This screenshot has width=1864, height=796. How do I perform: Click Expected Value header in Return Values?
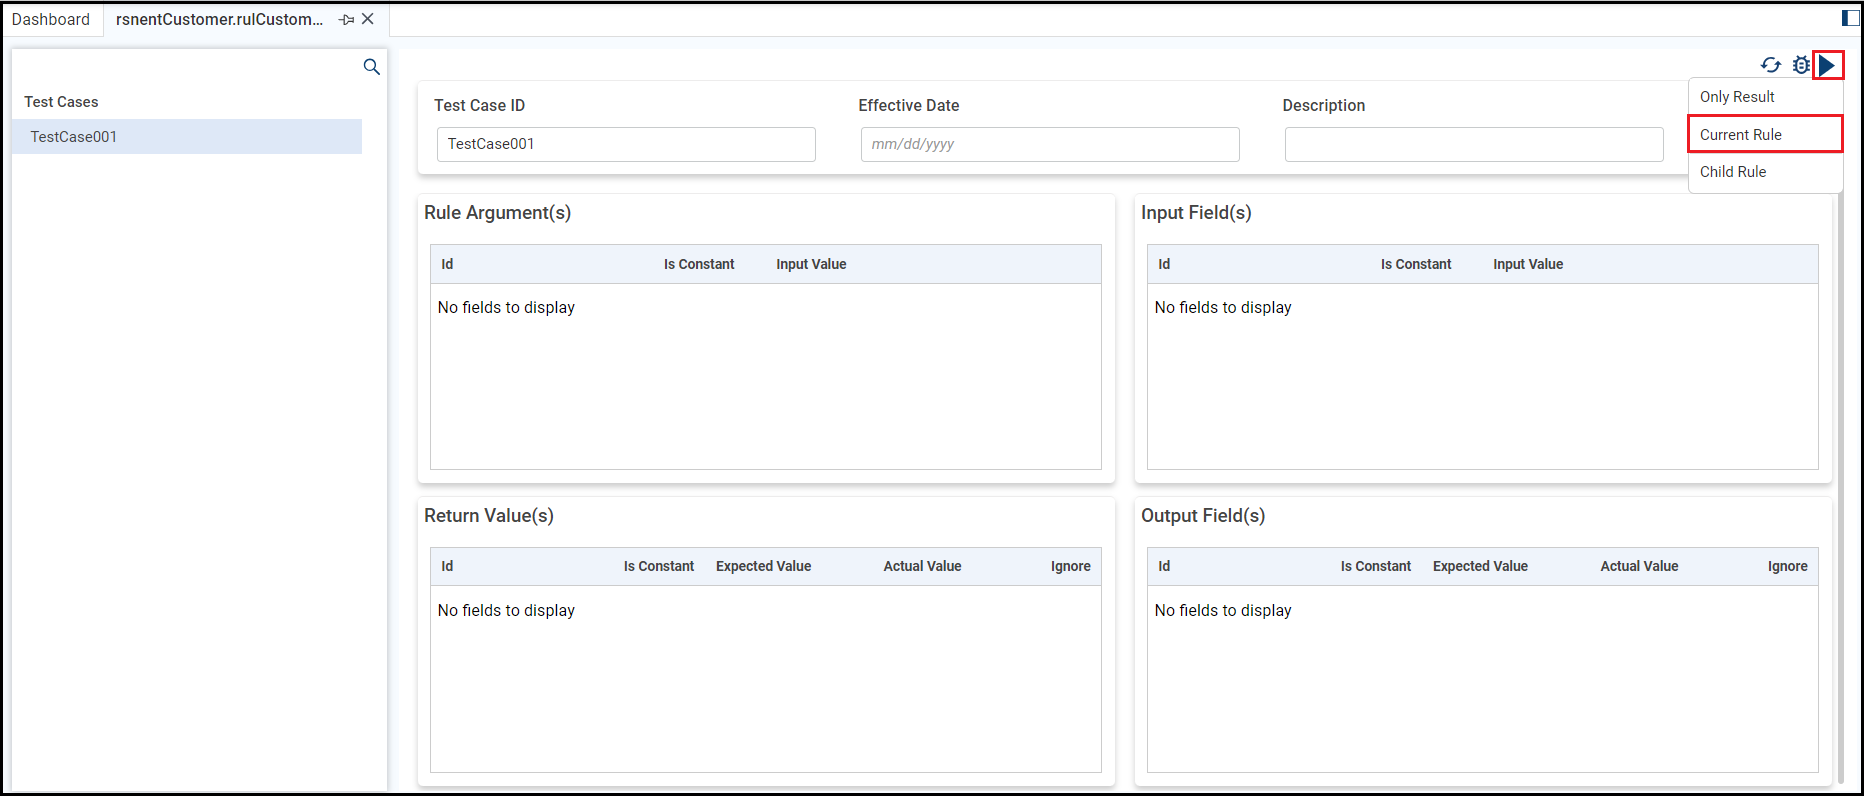(x=763, y=566)
